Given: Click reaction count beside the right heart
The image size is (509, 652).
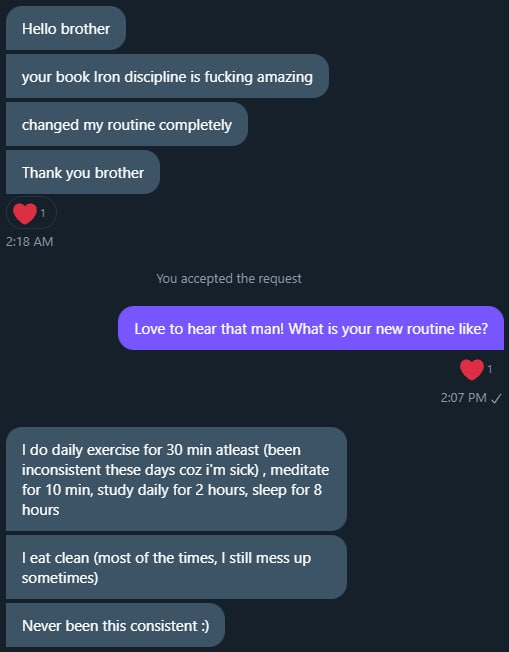Looking at the screenshot, I should tap(490, 369).
